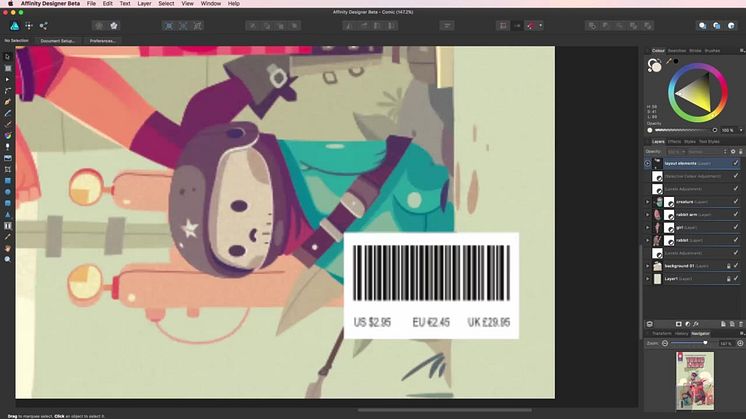Expand the layout elements layer

648,163
